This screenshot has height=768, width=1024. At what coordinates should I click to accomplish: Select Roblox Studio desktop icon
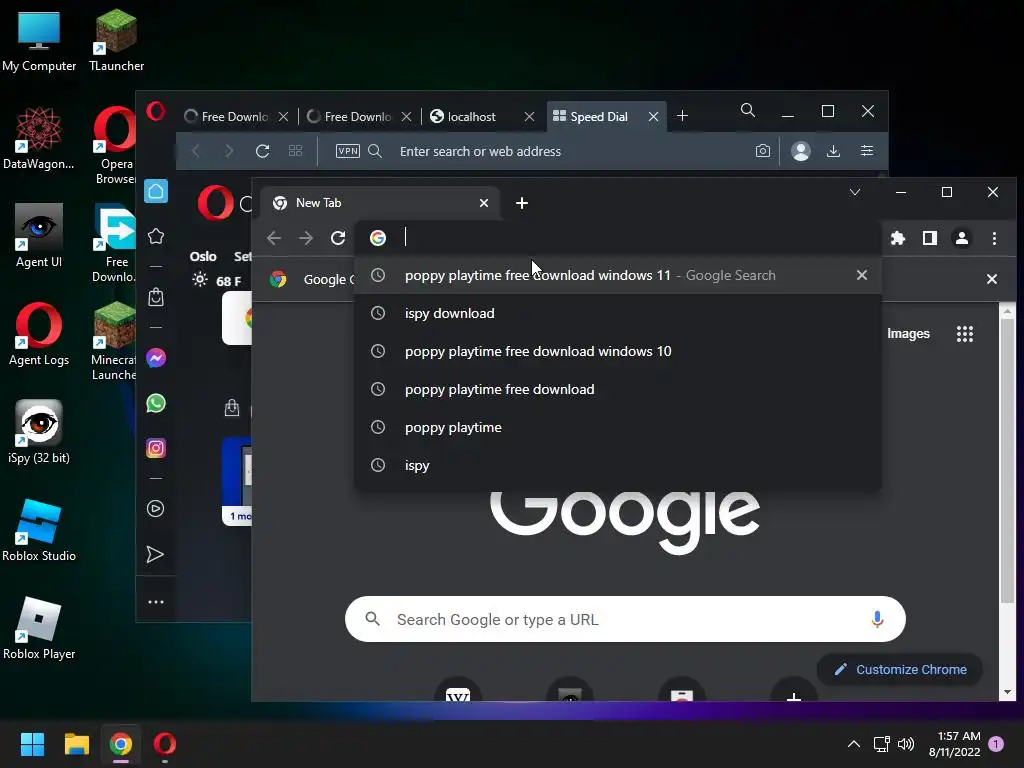[39, 530]
